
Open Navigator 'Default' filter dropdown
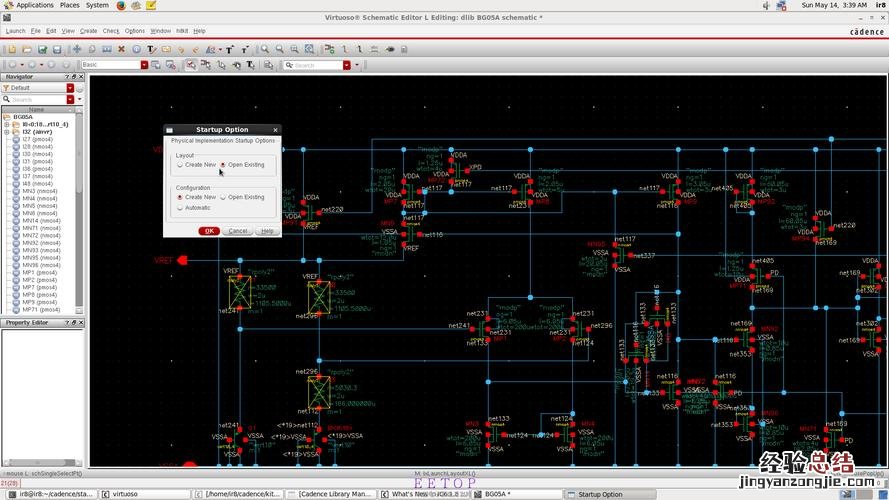70,88
